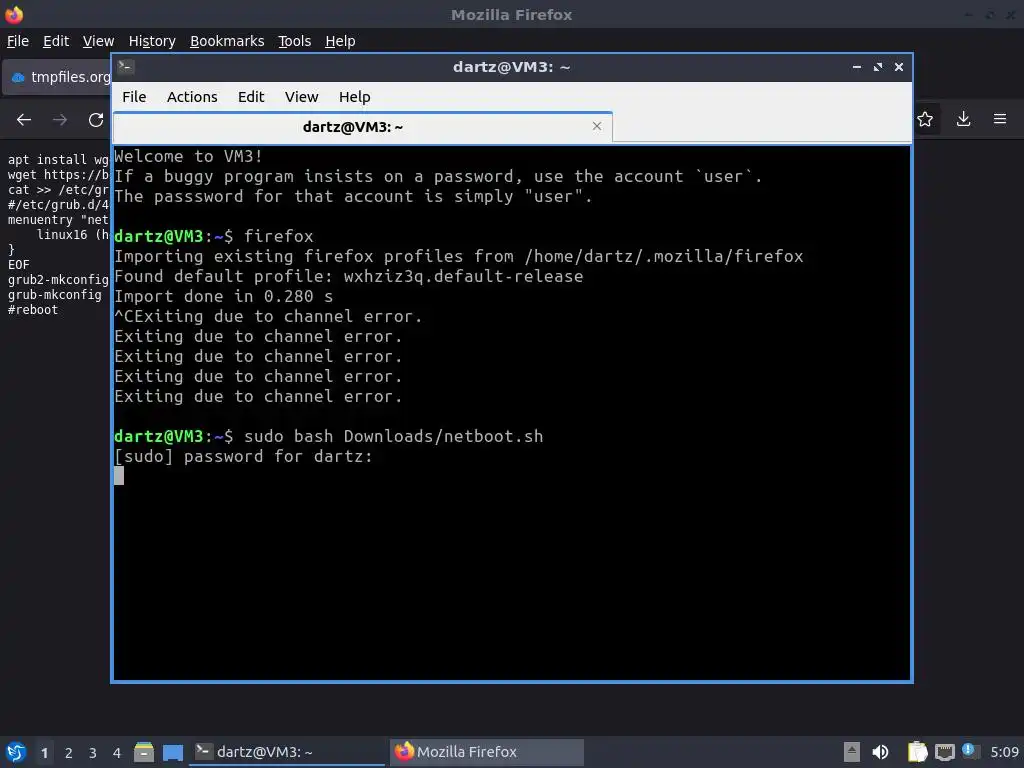Open Firefox View menu
Image resolution: width=1024 pixels, height=768 pixels.
coord(99,41)
